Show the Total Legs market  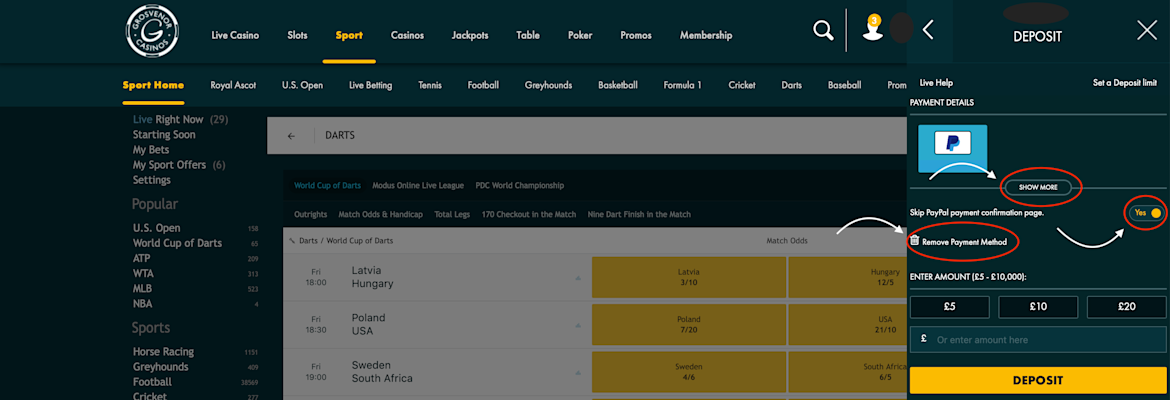point(452,214)
